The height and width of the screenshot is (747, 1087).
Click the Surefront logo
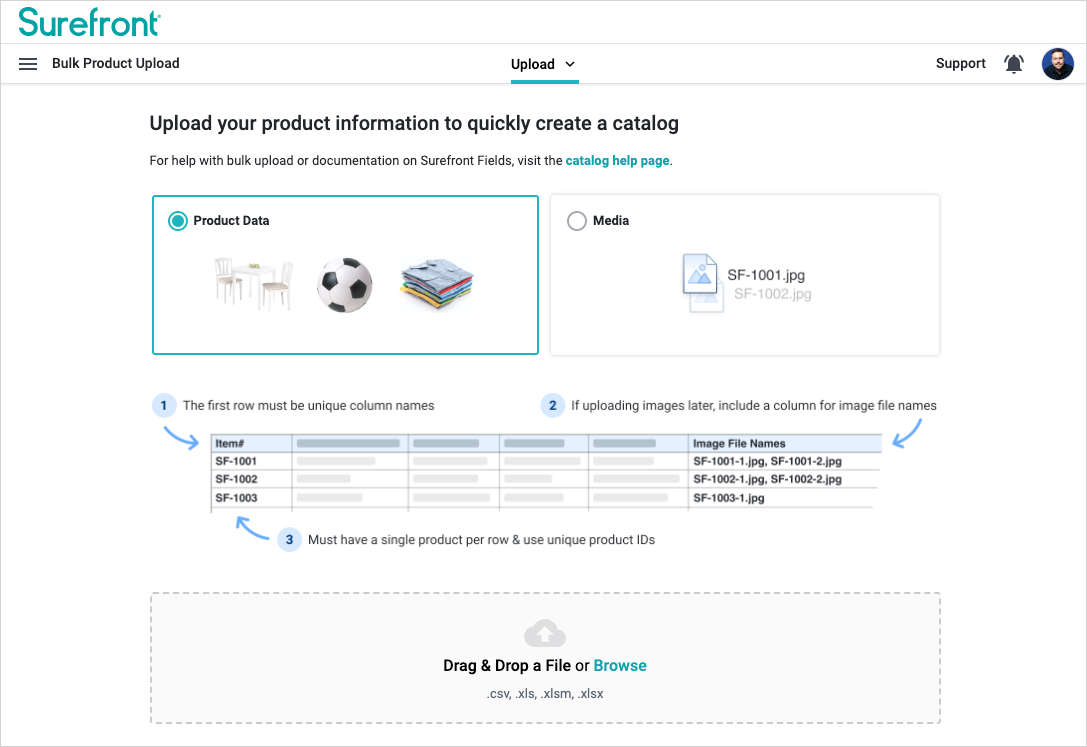(89, 22)
